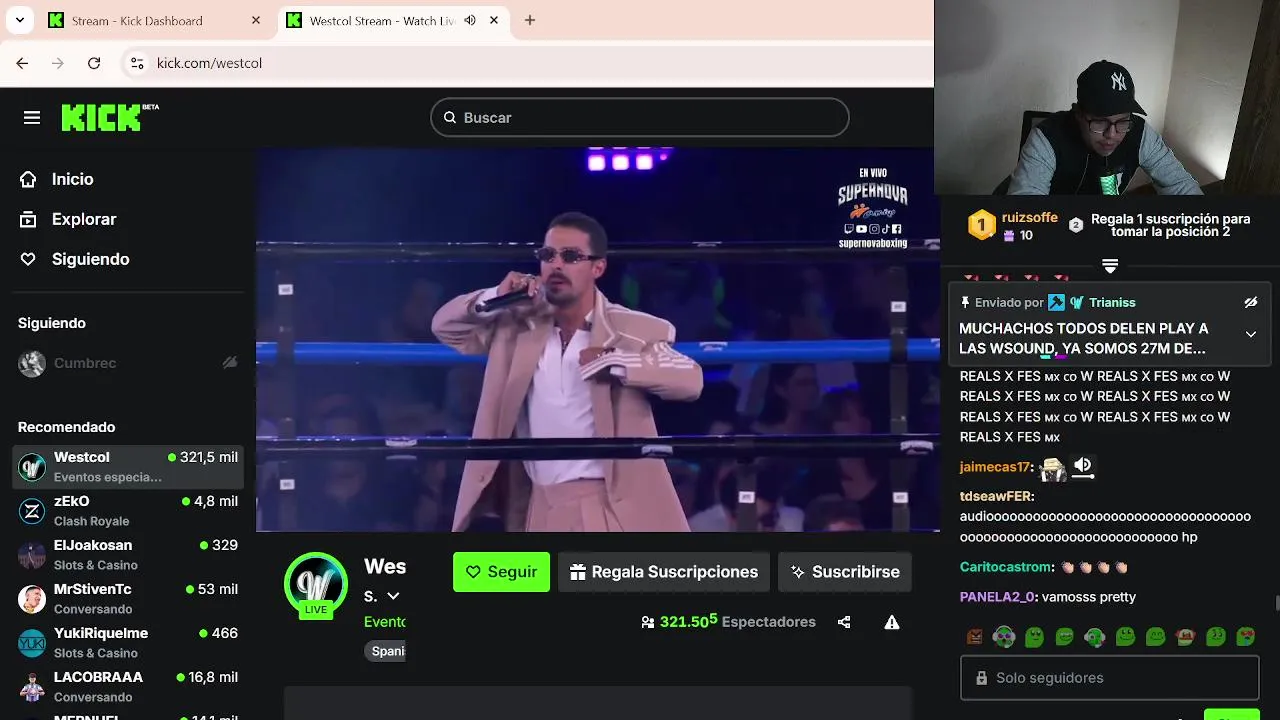Image resolution: width=1280 pixels, height=720 pixels.
Task: Click the site information icon in address bar
Action: [138, 63]
